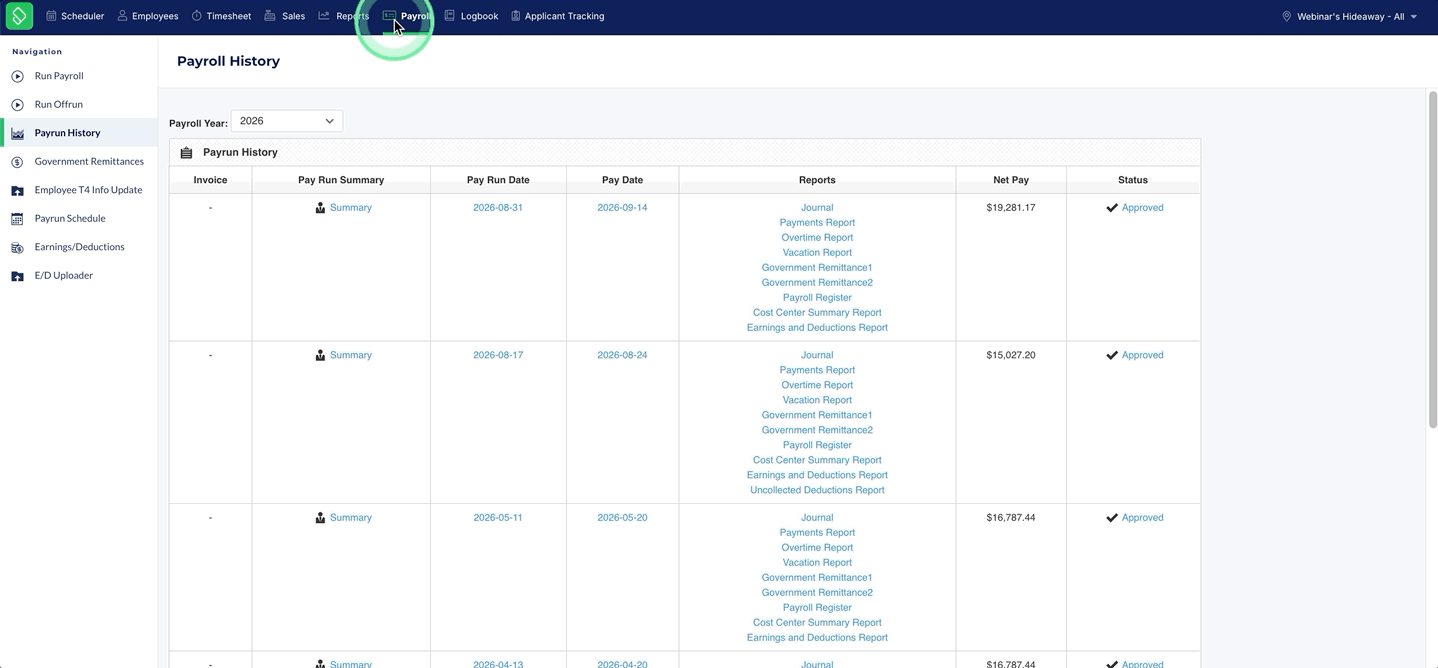
Task: Open Payrun Schedule in sidebar
Action: pos(70,218)
